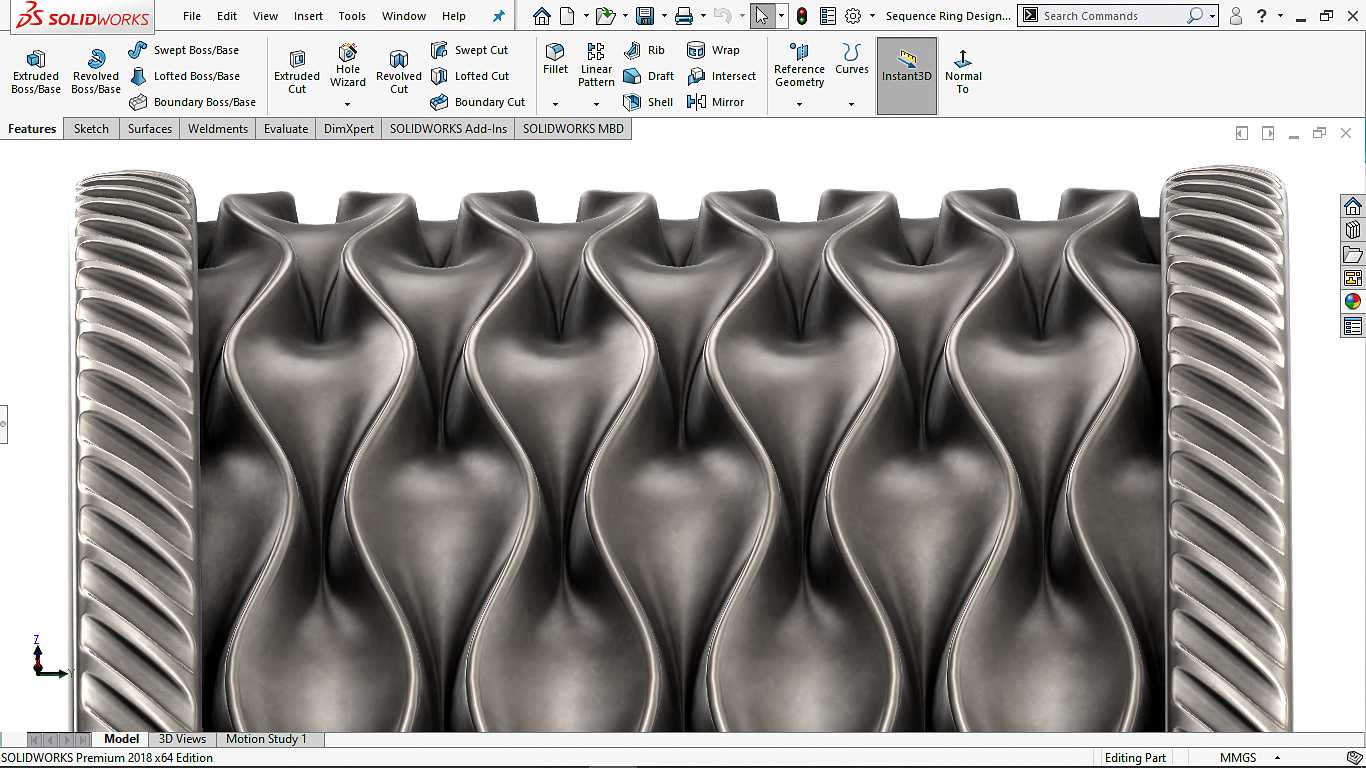Open the Reference Geometry tool
Image resolution: width=1366 pixels, height=768 pixels.
(x=799, y=66)
